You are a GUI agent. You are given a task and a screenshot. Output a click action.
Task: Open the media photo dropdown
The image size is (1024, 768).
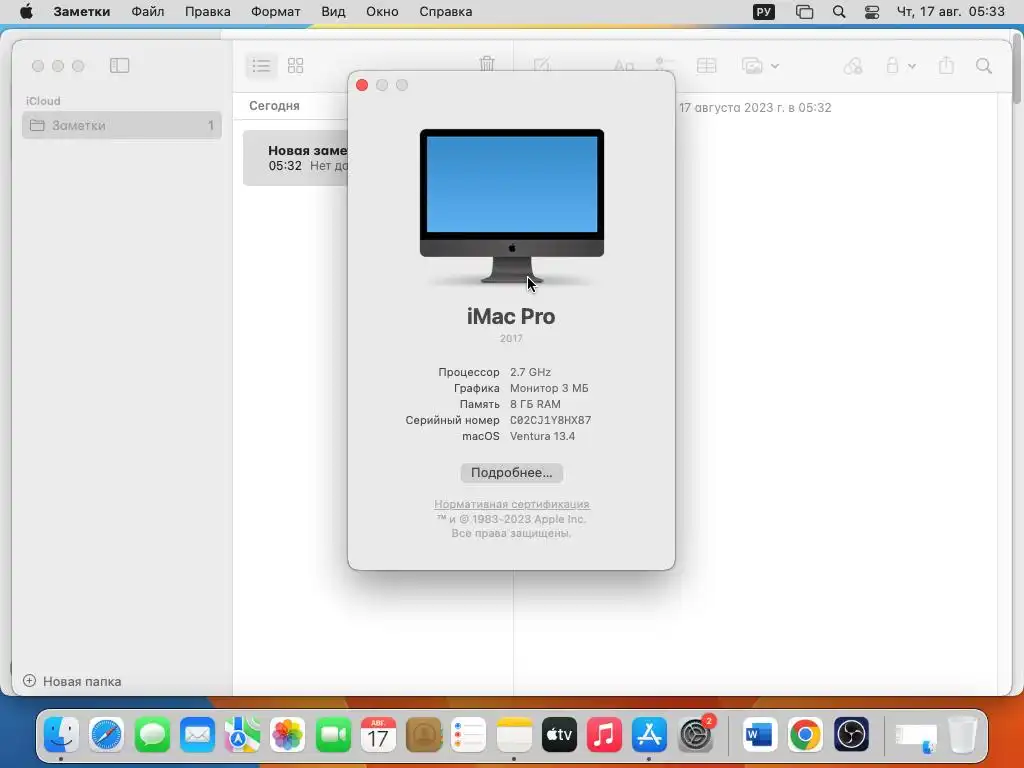pyautogui.click(x=761, y=65)
